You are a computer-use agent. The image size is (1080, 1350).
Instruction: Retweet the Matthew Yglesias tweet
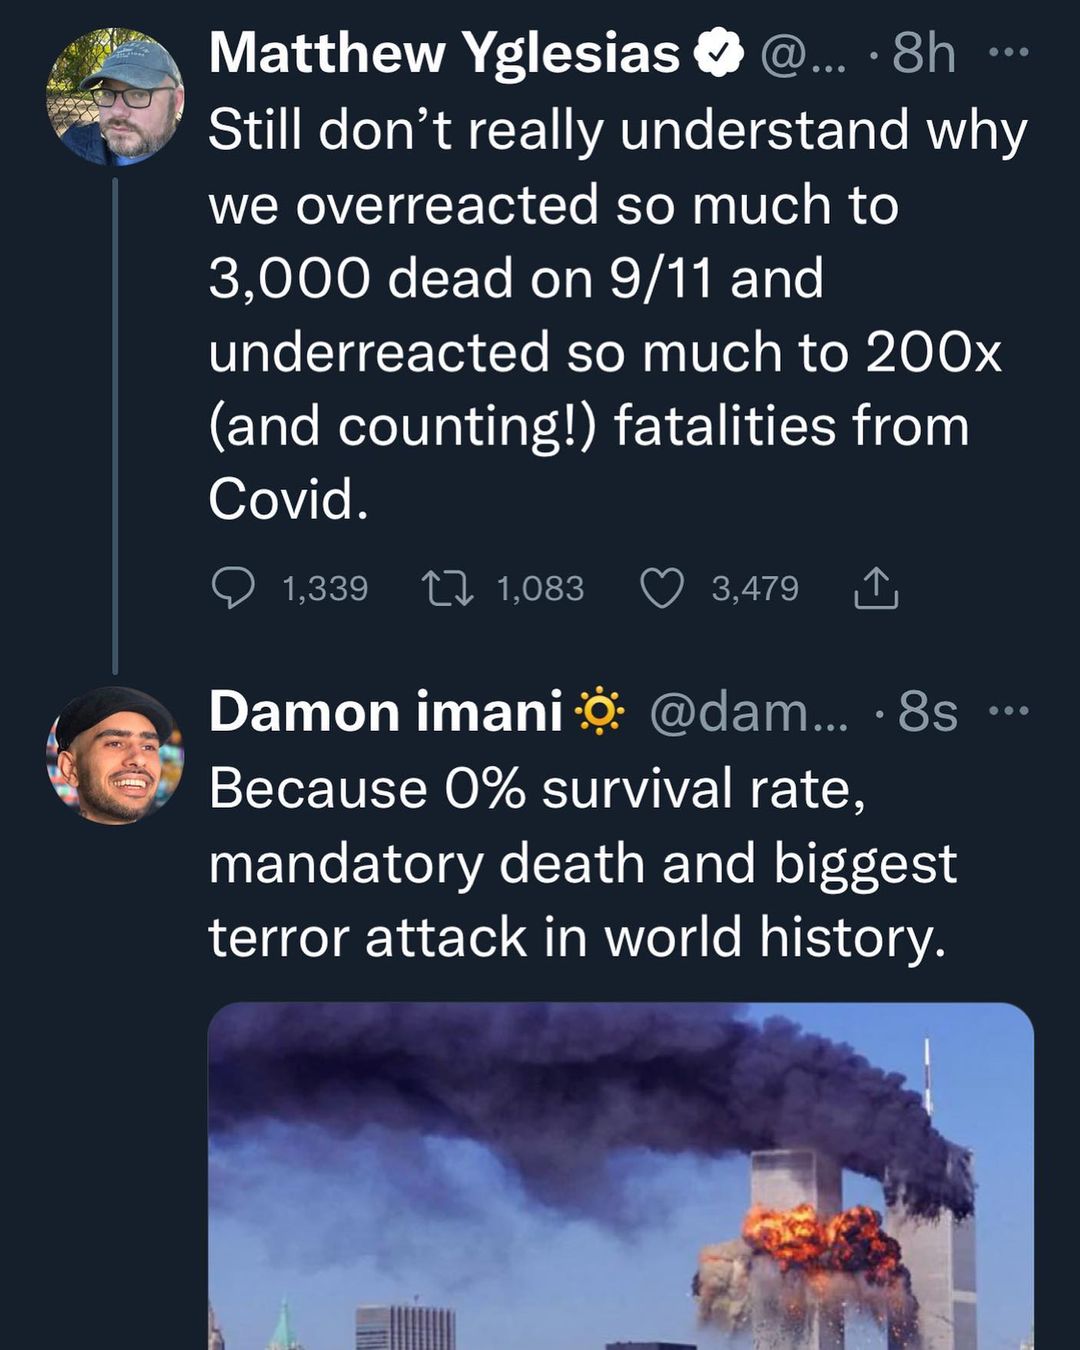(447, 588)
